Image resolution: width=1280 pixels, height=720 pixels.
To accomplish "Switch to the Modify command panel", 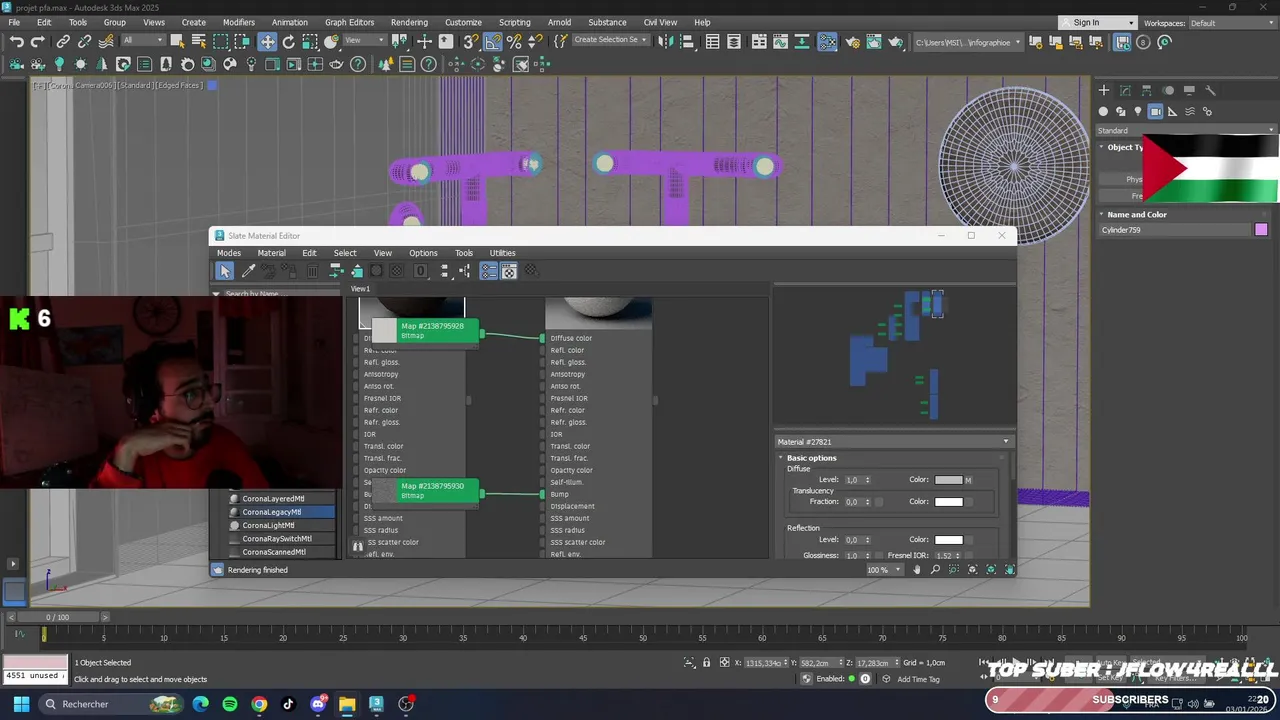I will [x=1125, y=90].
